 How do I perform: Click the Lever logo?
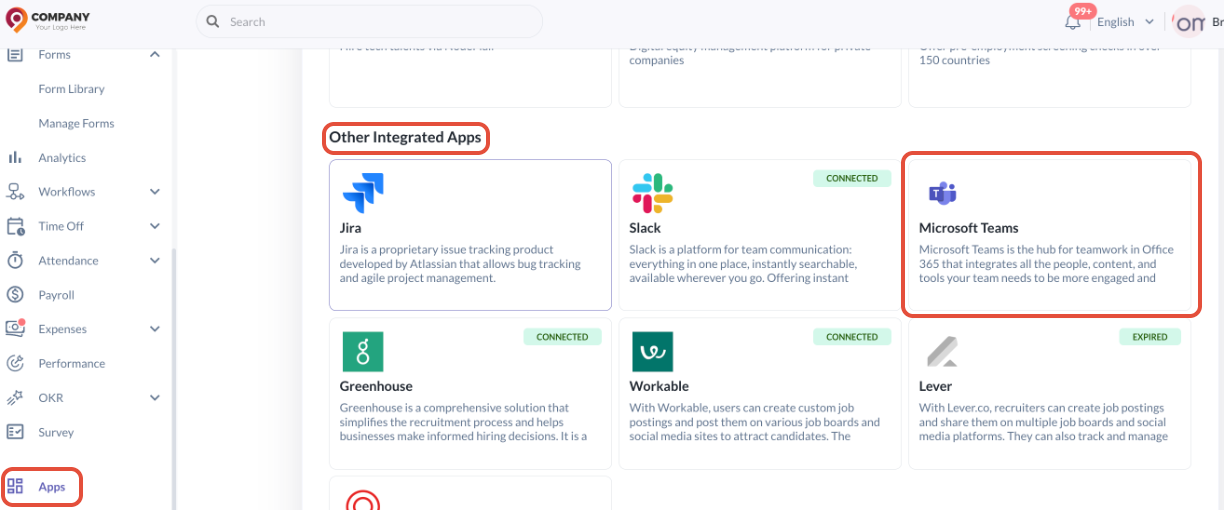941,352
